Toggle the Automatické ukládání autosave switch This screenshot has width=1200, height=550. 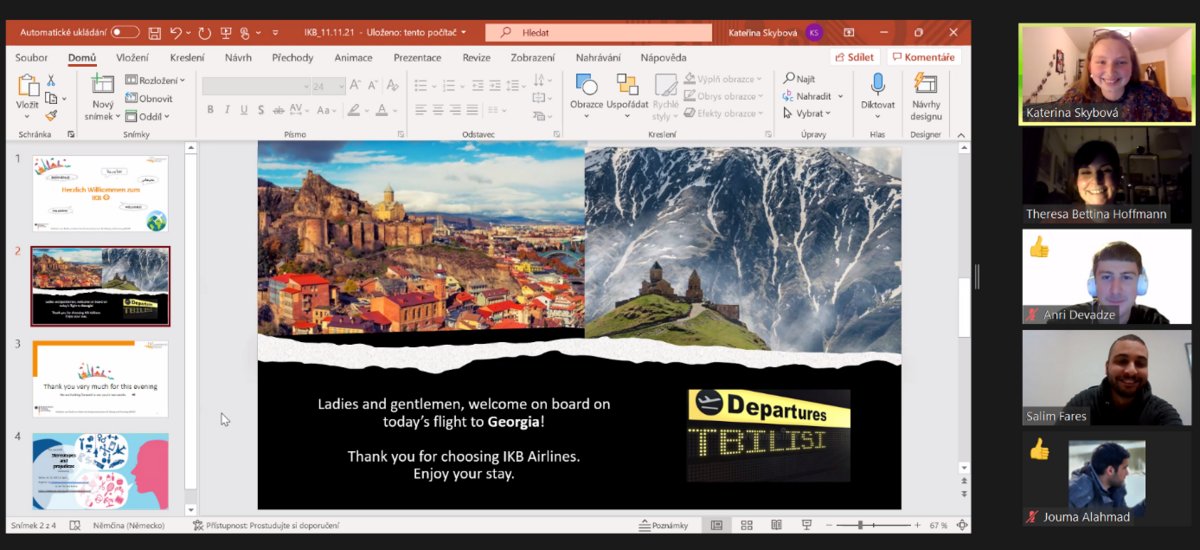click(125, 32)
